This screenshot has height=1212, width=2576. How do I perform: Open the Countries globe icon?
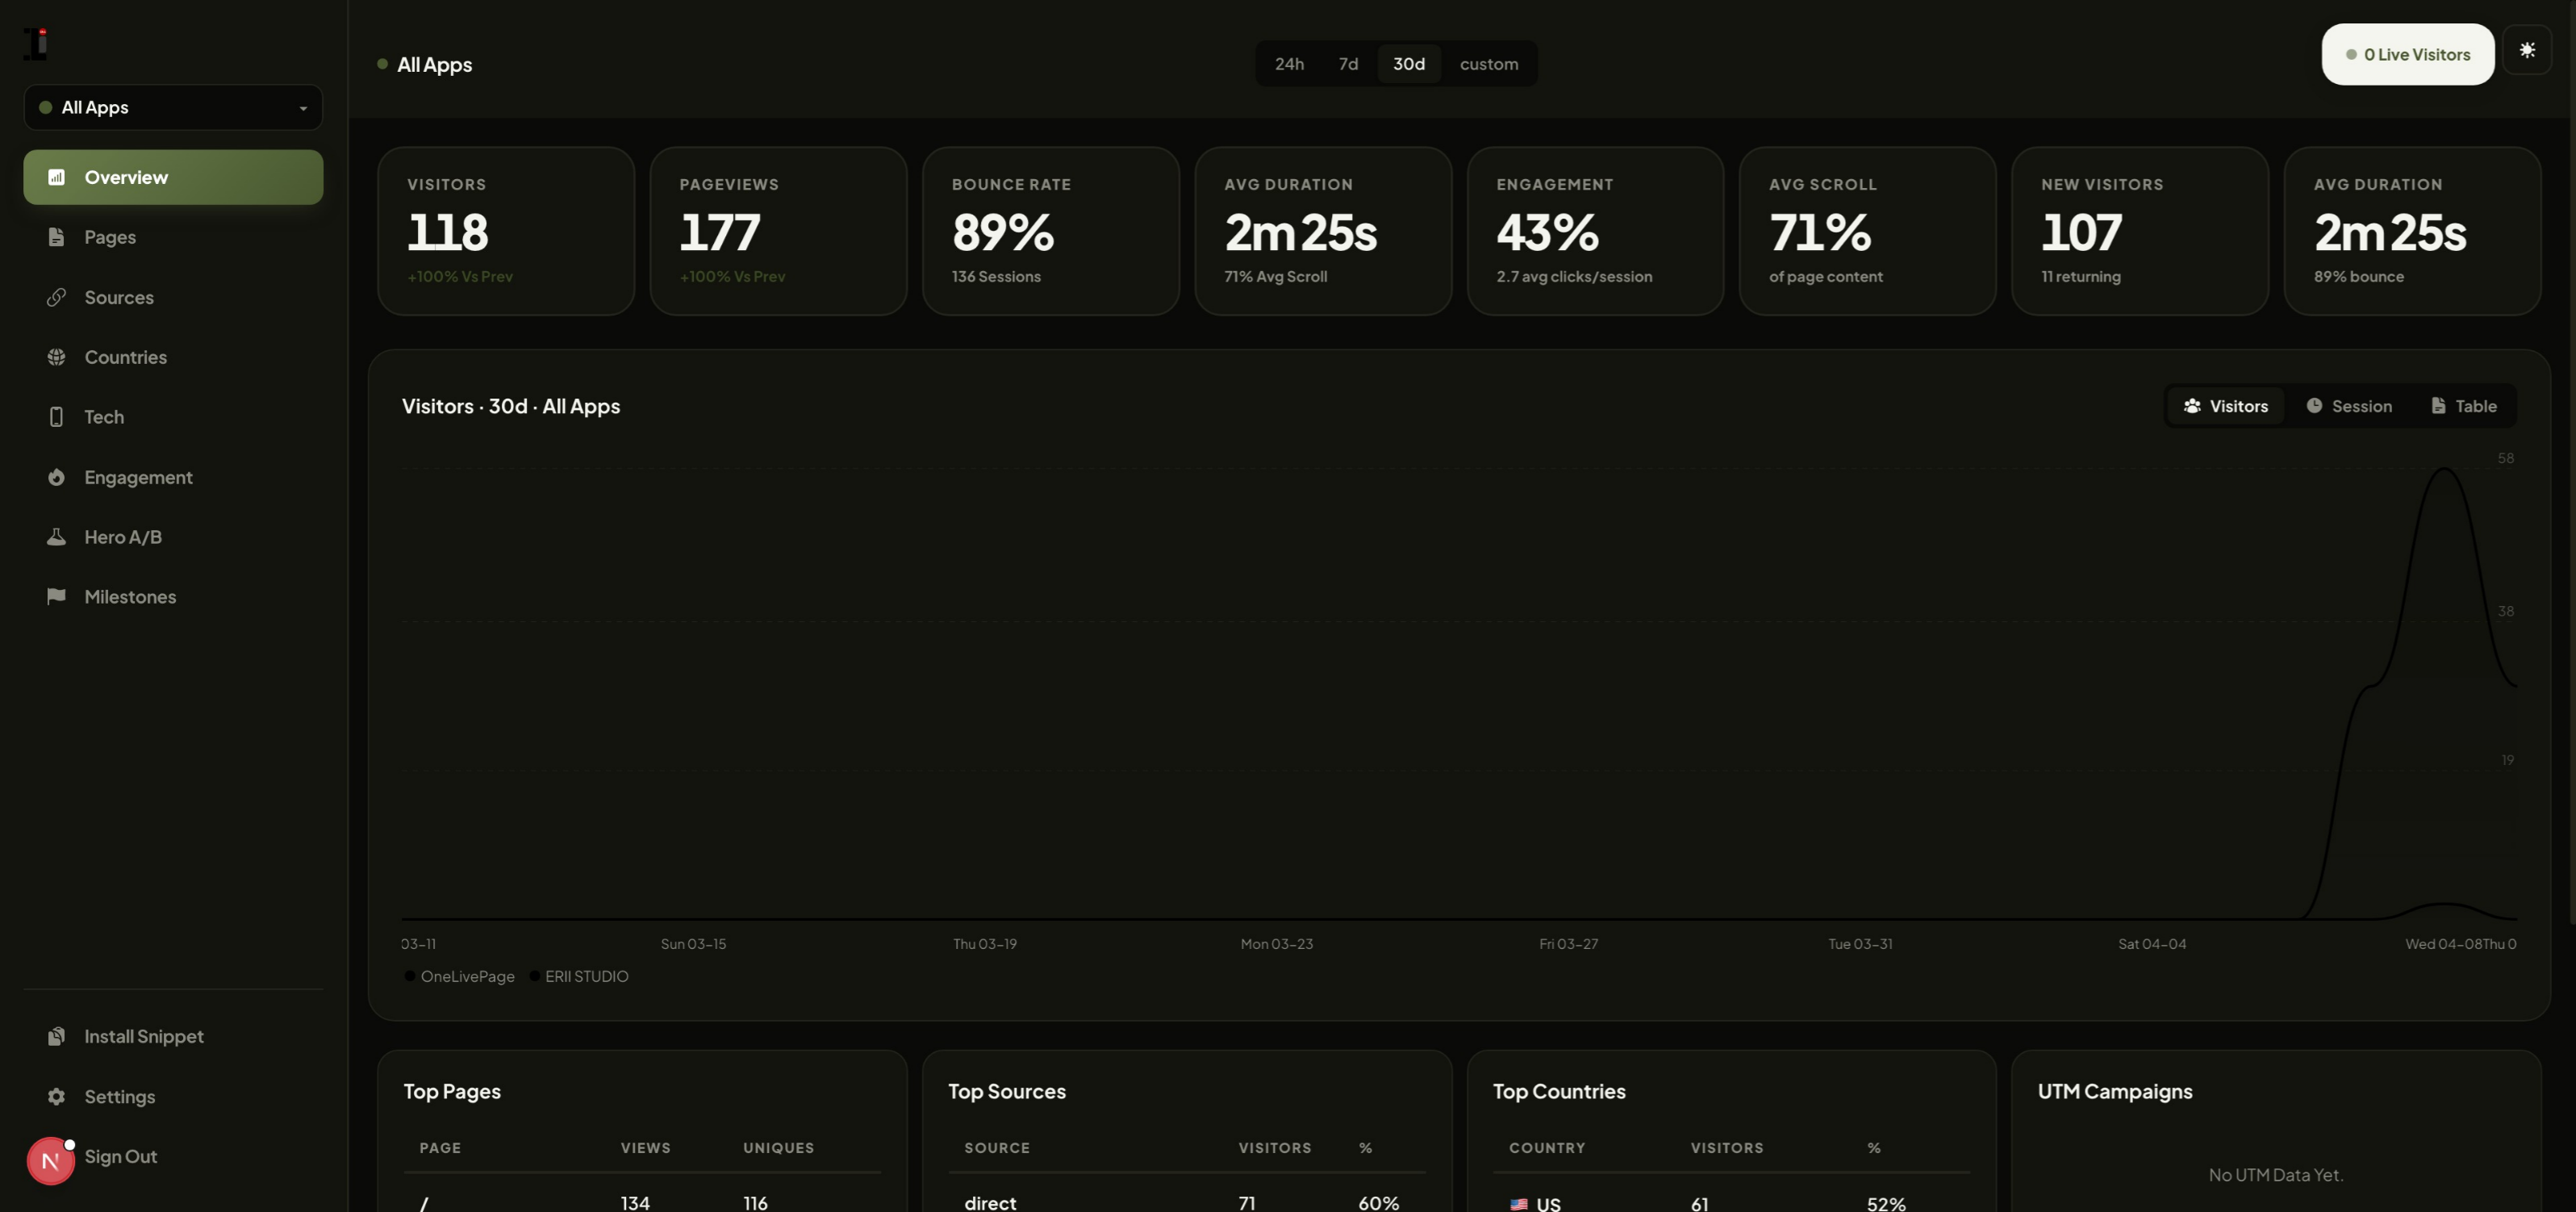coord(57,357)
